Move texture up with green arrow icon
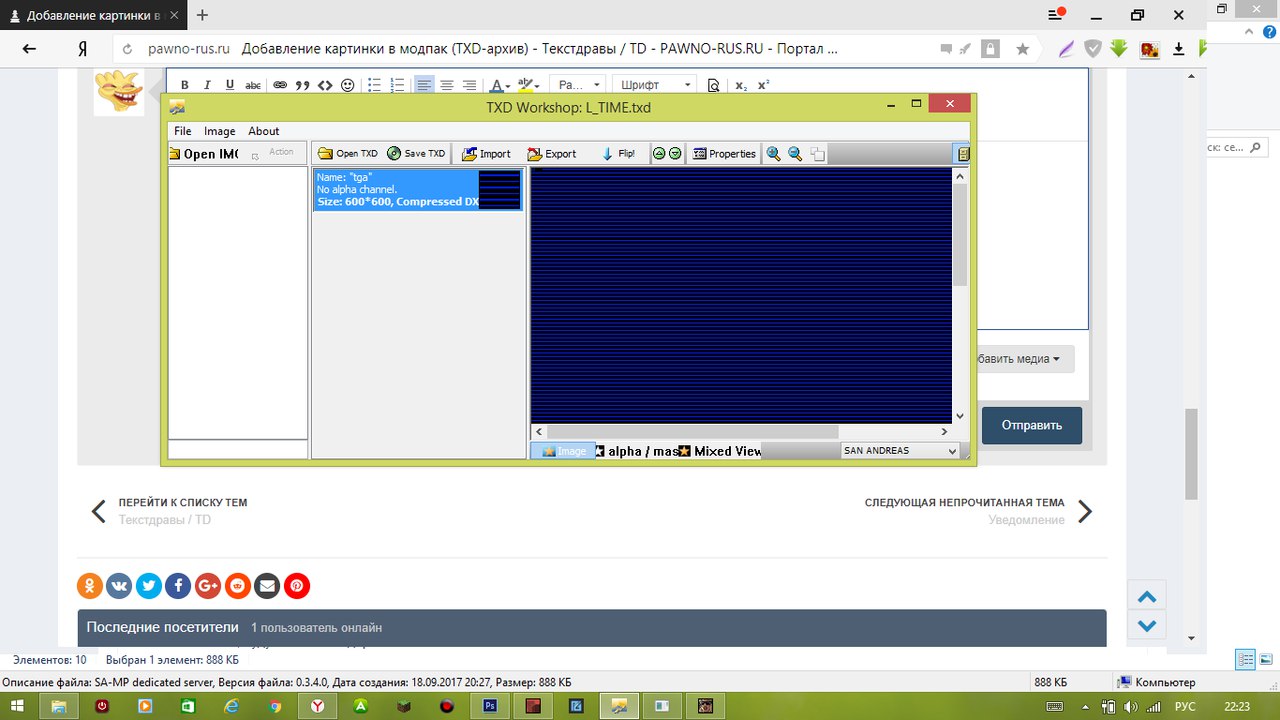Image resolution: width=1280 pixels, height=720 pixels. click(x=659, y=154)
